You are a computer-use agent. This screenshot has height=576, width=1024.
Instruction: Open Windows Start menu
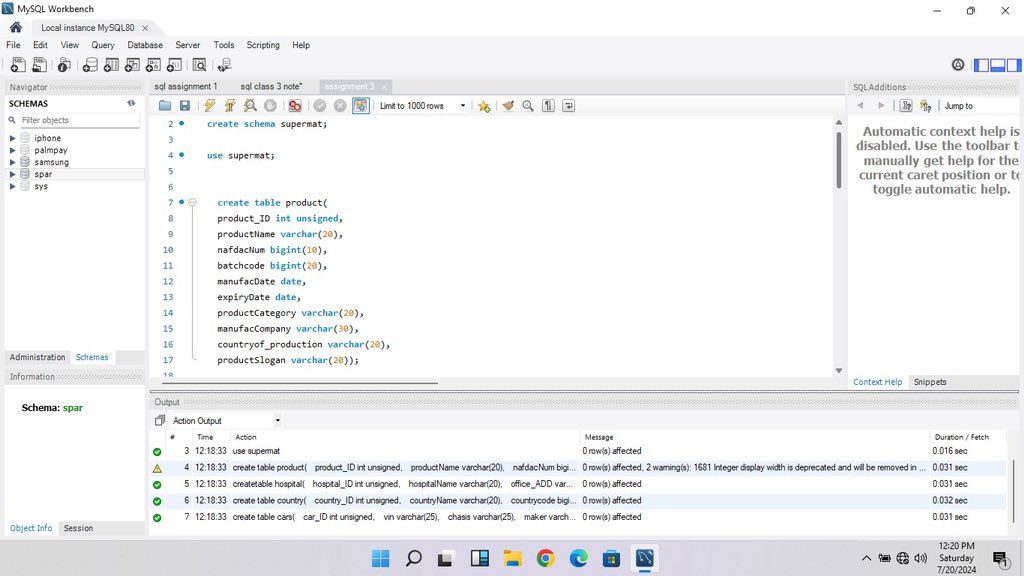click(x=380, y=558)
